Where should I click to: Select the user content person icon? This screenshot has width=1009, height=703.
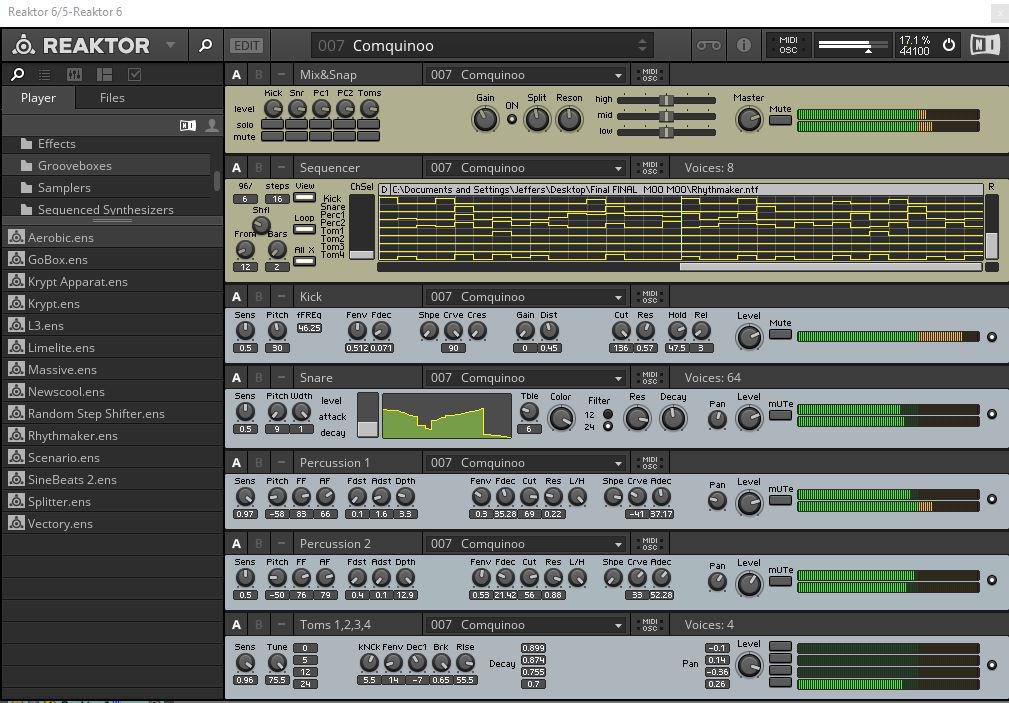[x=211, y=126]
